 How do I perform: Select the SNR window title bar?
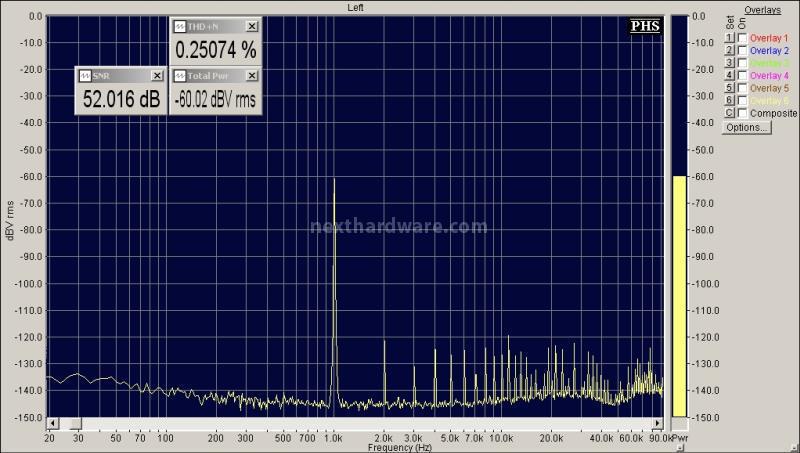121,76
